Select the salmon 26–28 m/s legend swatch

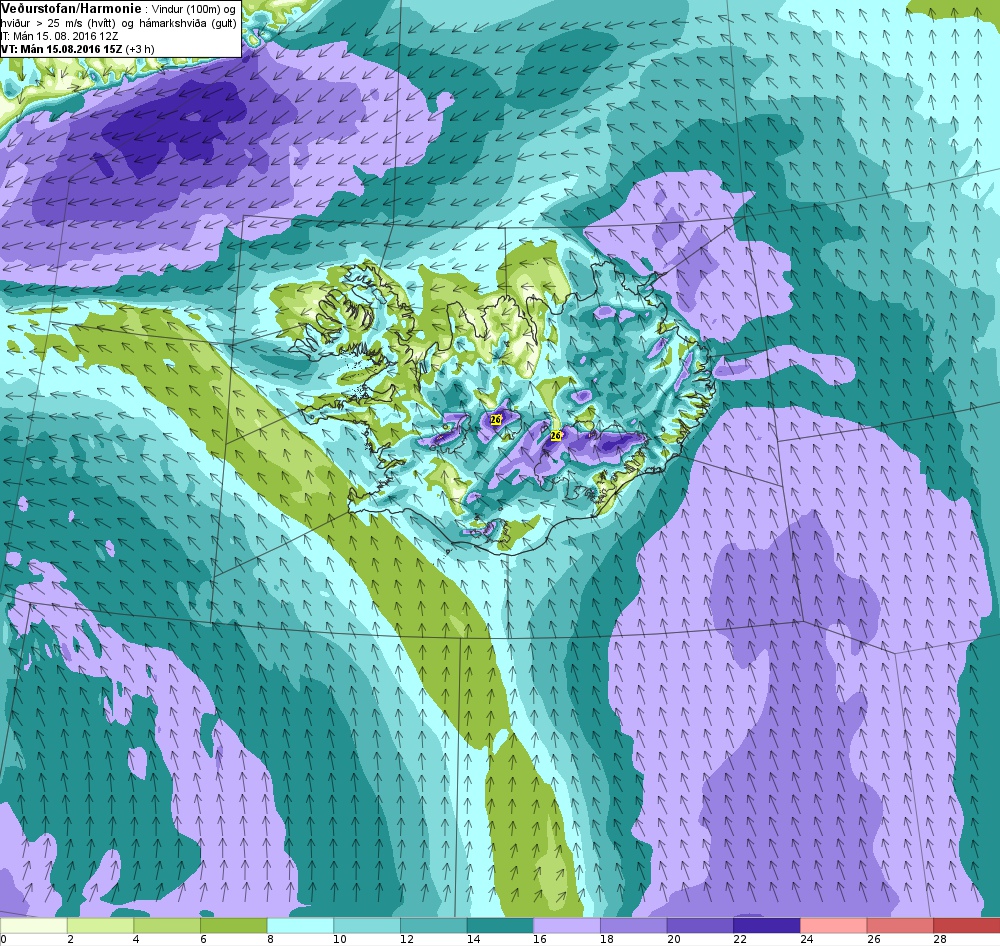pyautogui.click(x=900, y=925)
